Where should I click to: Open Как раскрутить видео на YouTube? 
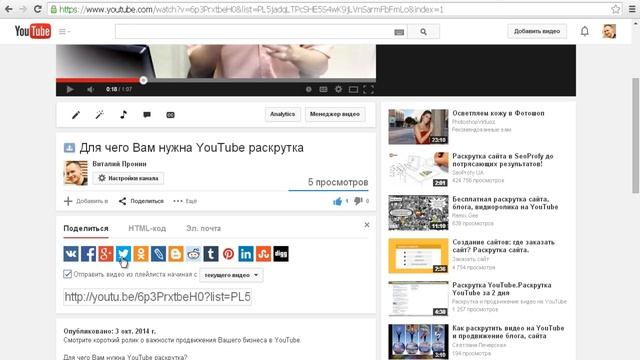(x=508, y=332)
